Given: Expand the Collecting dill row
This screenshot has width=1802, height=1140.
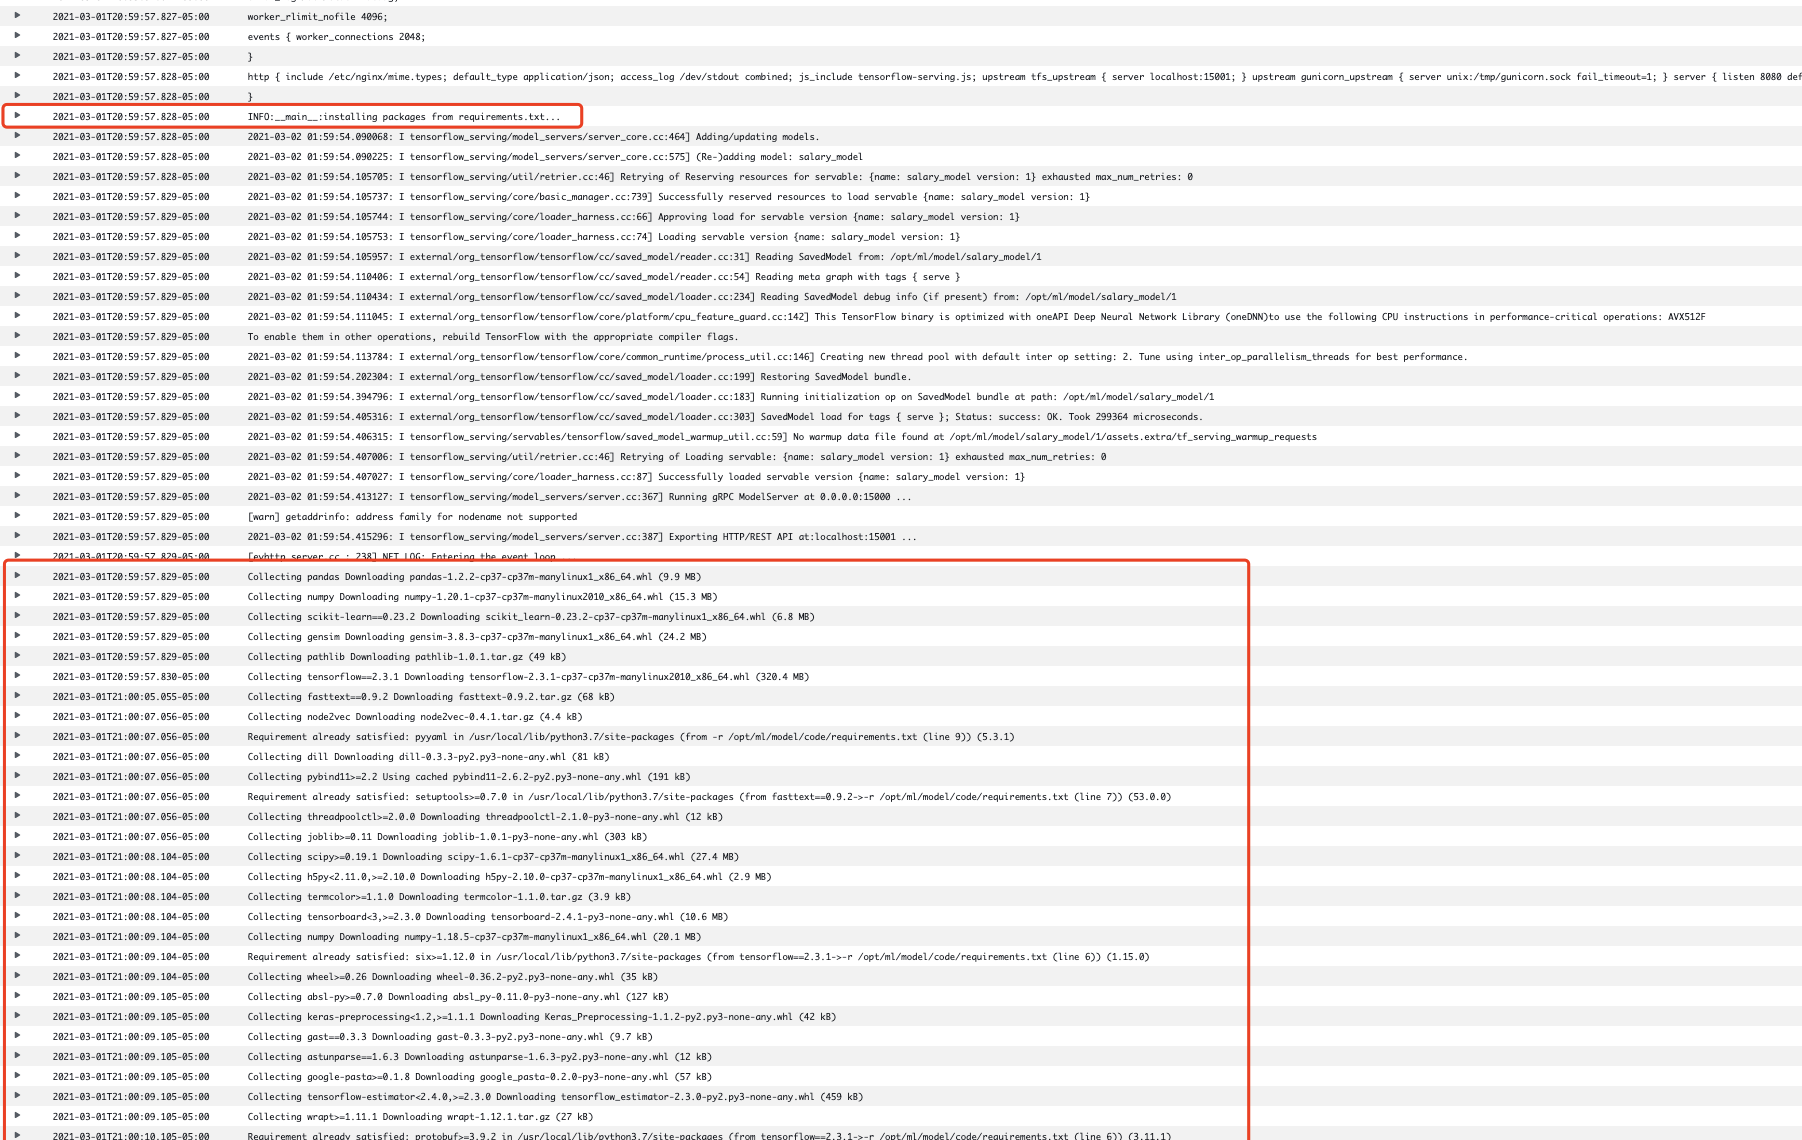Looking at the screenshot, I should tap(17, 756).
